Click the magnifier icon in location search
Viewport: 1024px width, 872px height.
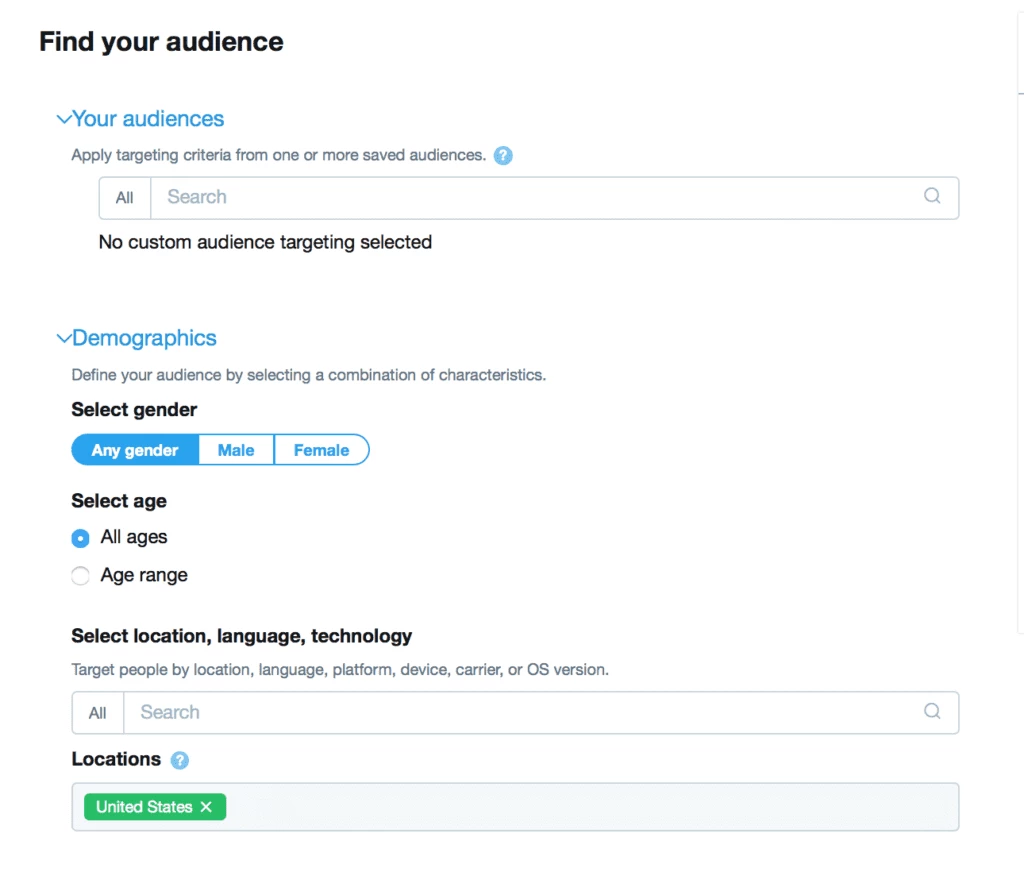coord(932,711)
